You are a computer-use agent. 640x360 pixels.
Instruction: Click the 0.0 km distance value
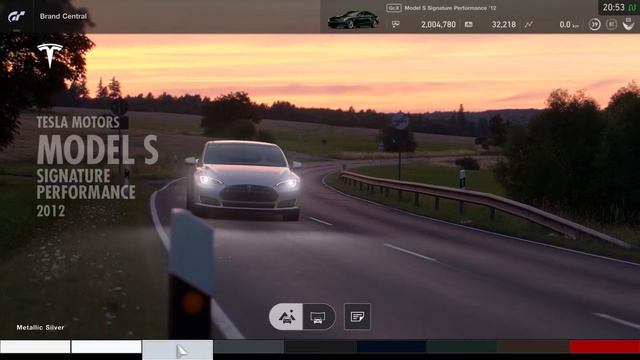(569, 24)
